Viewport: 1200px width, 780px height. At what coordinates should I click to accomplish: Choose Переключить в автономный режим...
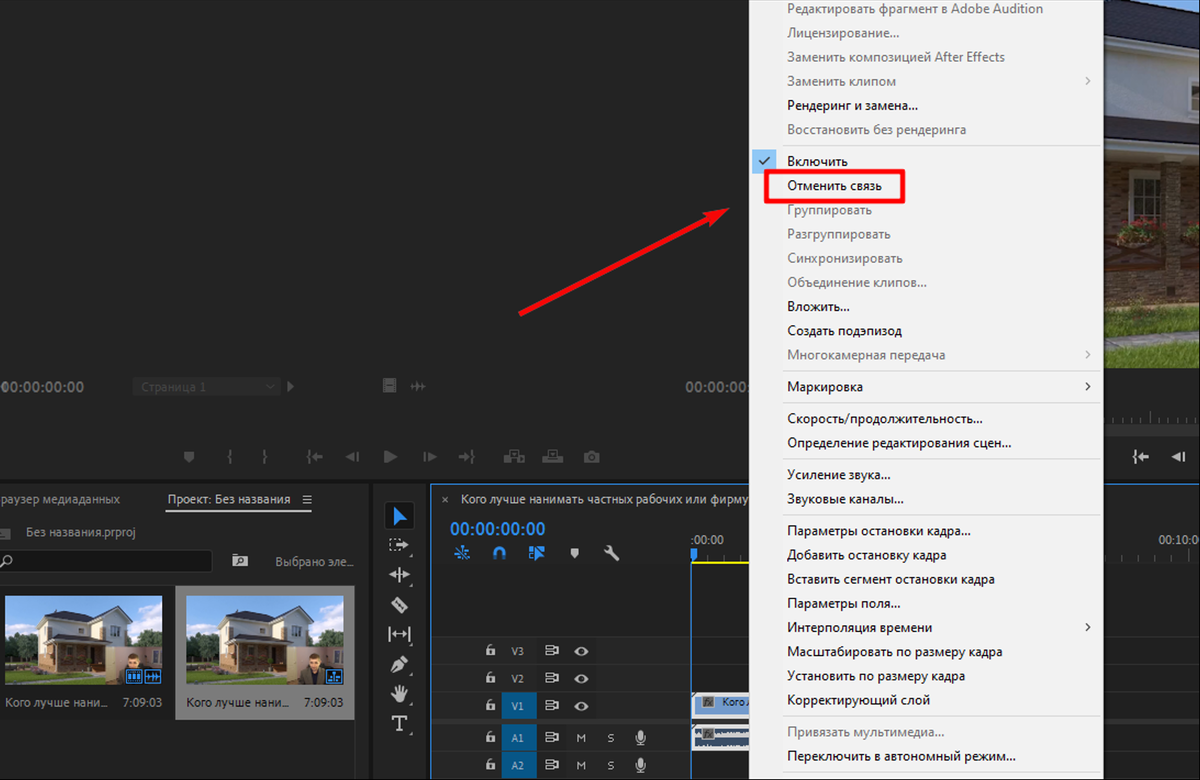coord(901,756)
